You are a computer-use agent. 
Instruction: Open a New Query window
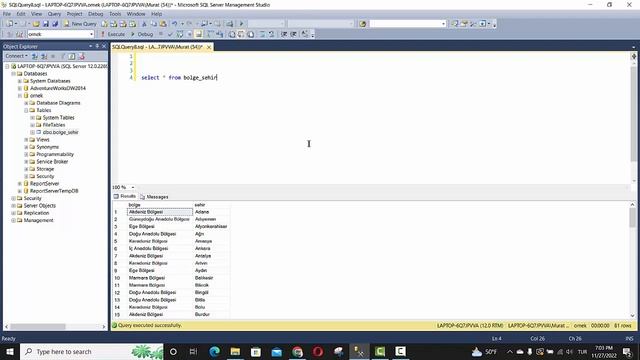click(80, 24)
